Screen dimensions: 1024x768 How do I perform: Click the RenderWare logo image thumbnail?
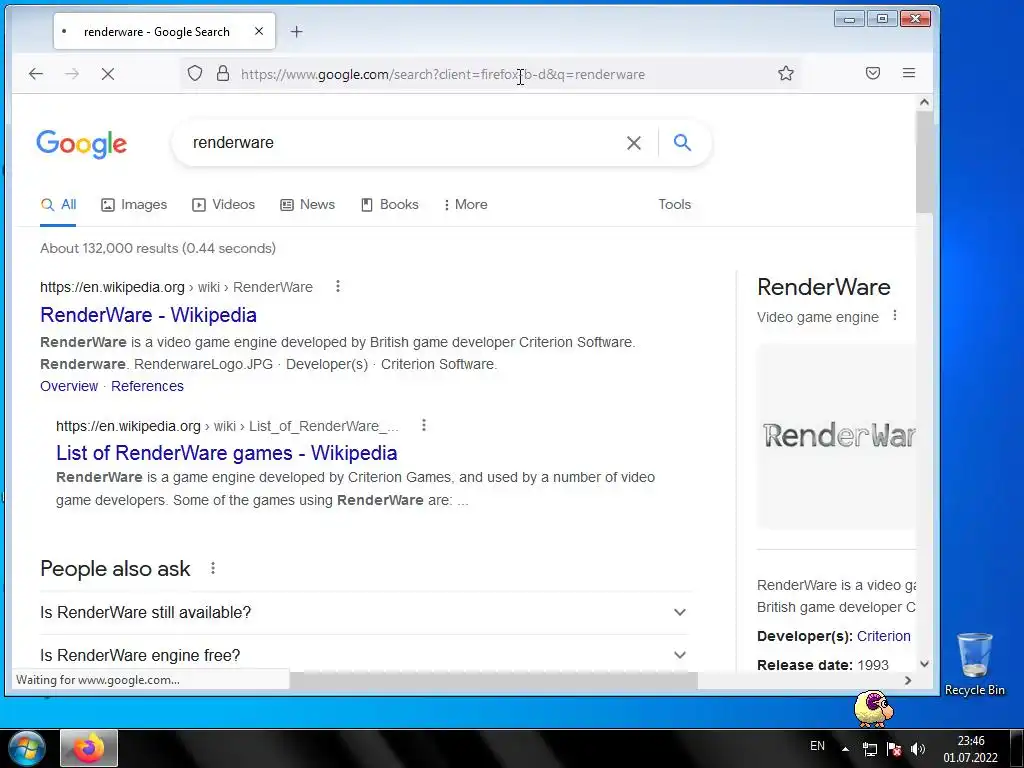pyautogui.click(x=837, y=436)
